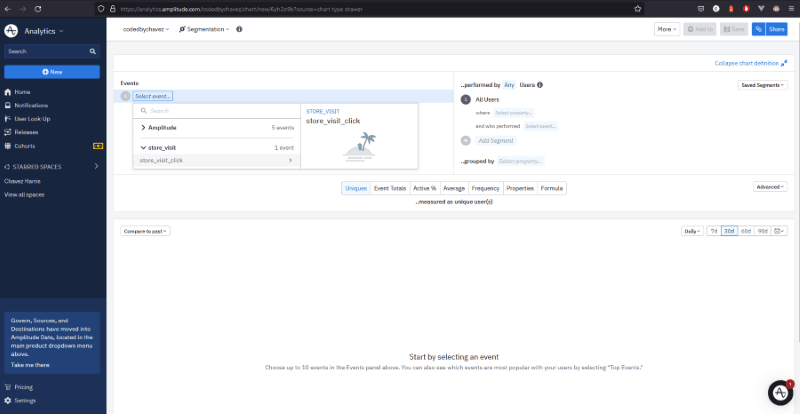Click Select event after who performed
The image size is (800, 414).
(x=540, y=126)
